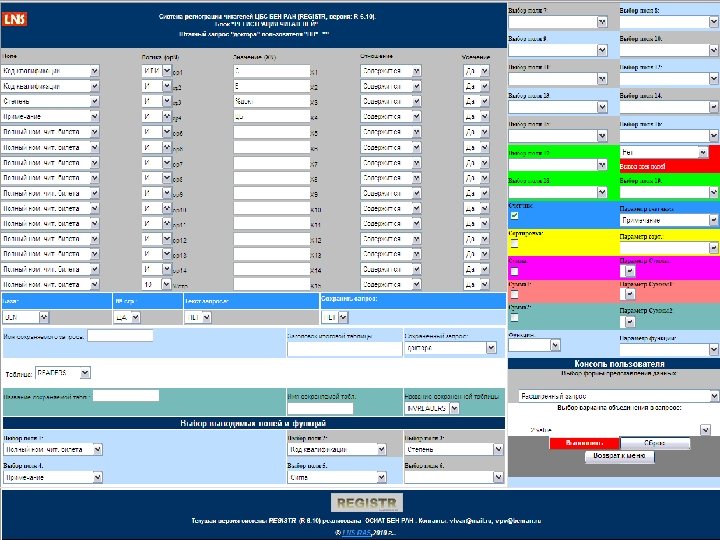Open the Да condition dropdown in the first row
The height and width of the screenshot is (540, 720).
coord(476,71)
